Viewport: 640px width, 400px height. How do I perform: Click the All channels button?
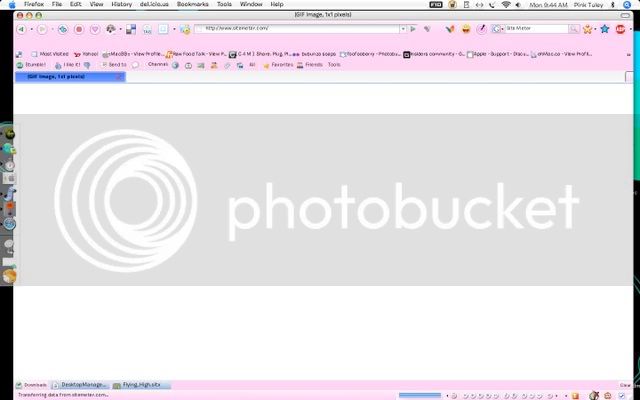(252, 64)
